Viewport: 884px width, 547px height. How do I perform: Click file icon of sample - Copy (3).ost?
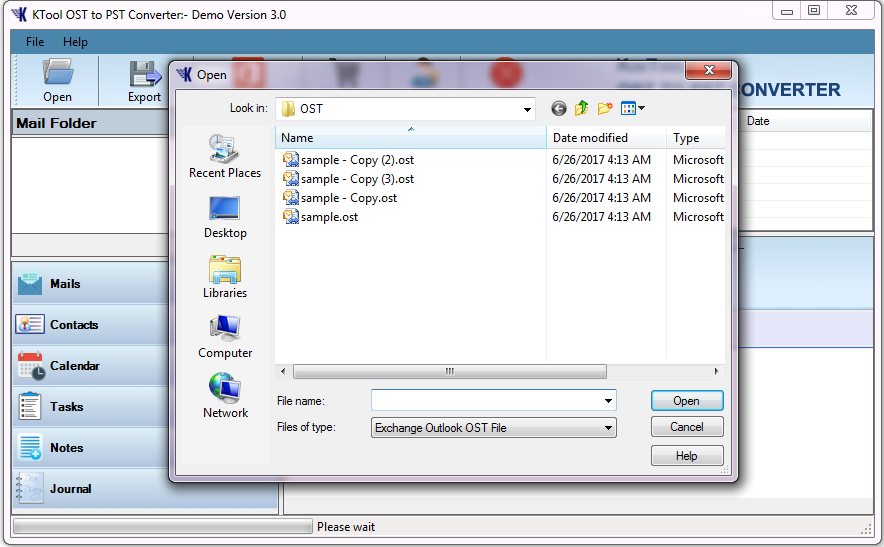point(290,179)
